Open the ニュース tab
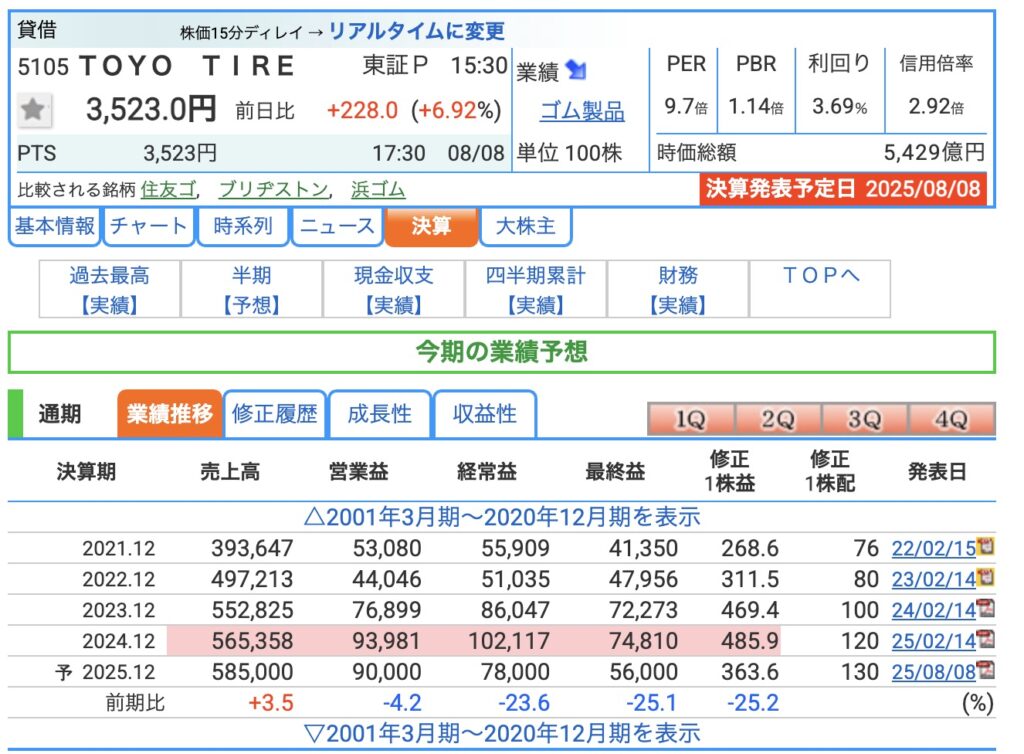The height and width of the screenshot is (754, 1024). tap(337, 226)
